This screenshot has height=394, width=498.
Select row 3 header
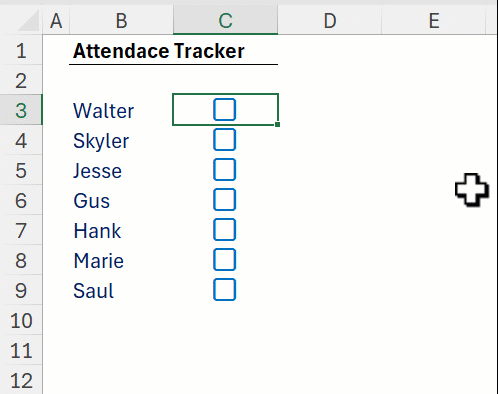click(21, 110)
